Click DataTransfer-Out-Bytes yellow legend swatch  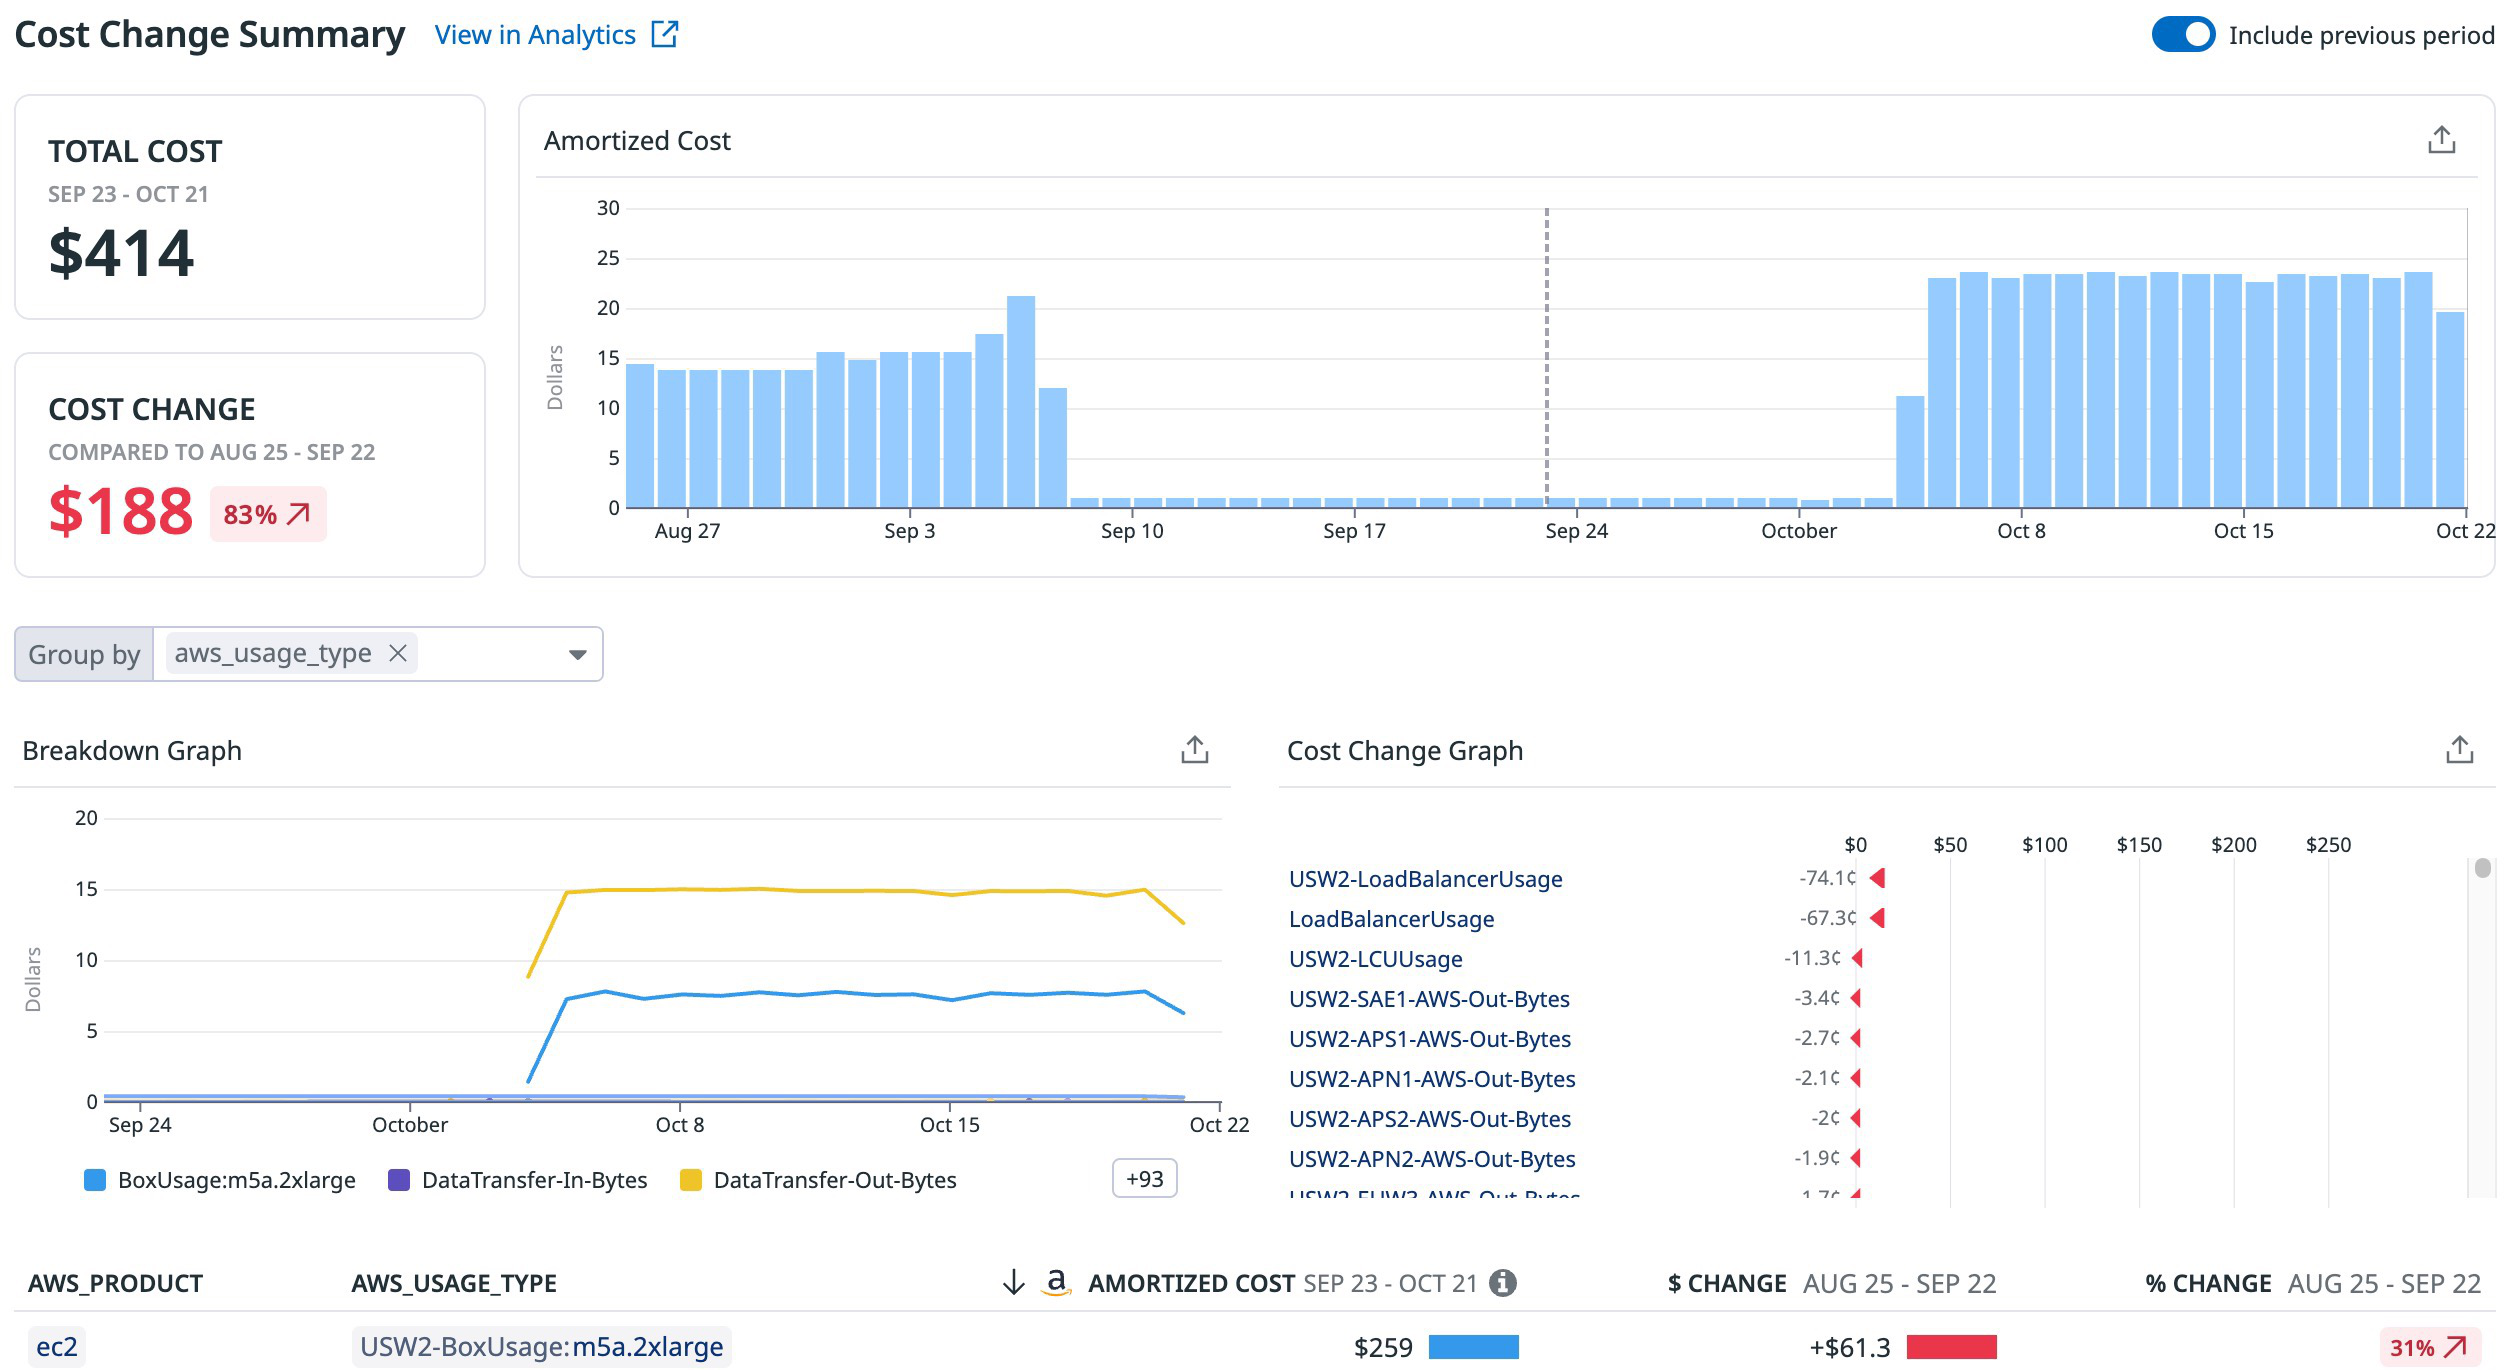[690, 1180]
